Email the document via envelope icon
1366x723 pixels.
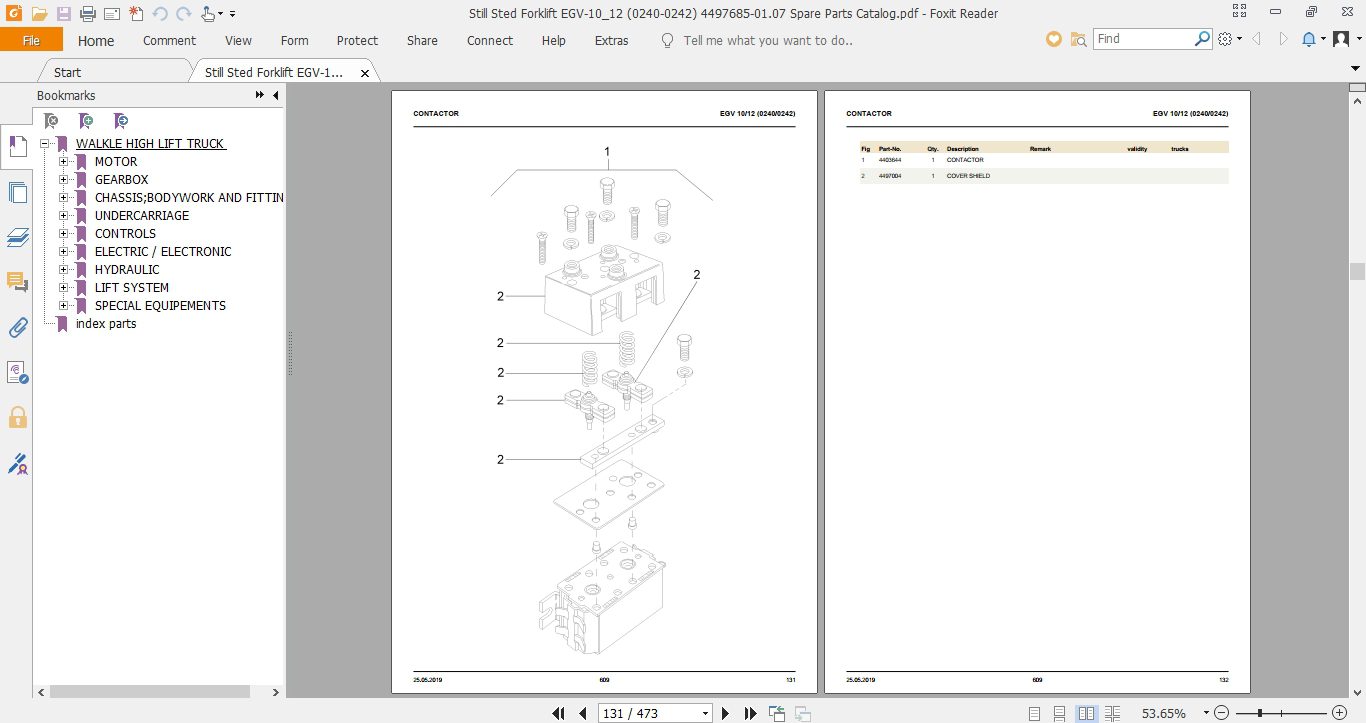[x=111, y=14]
